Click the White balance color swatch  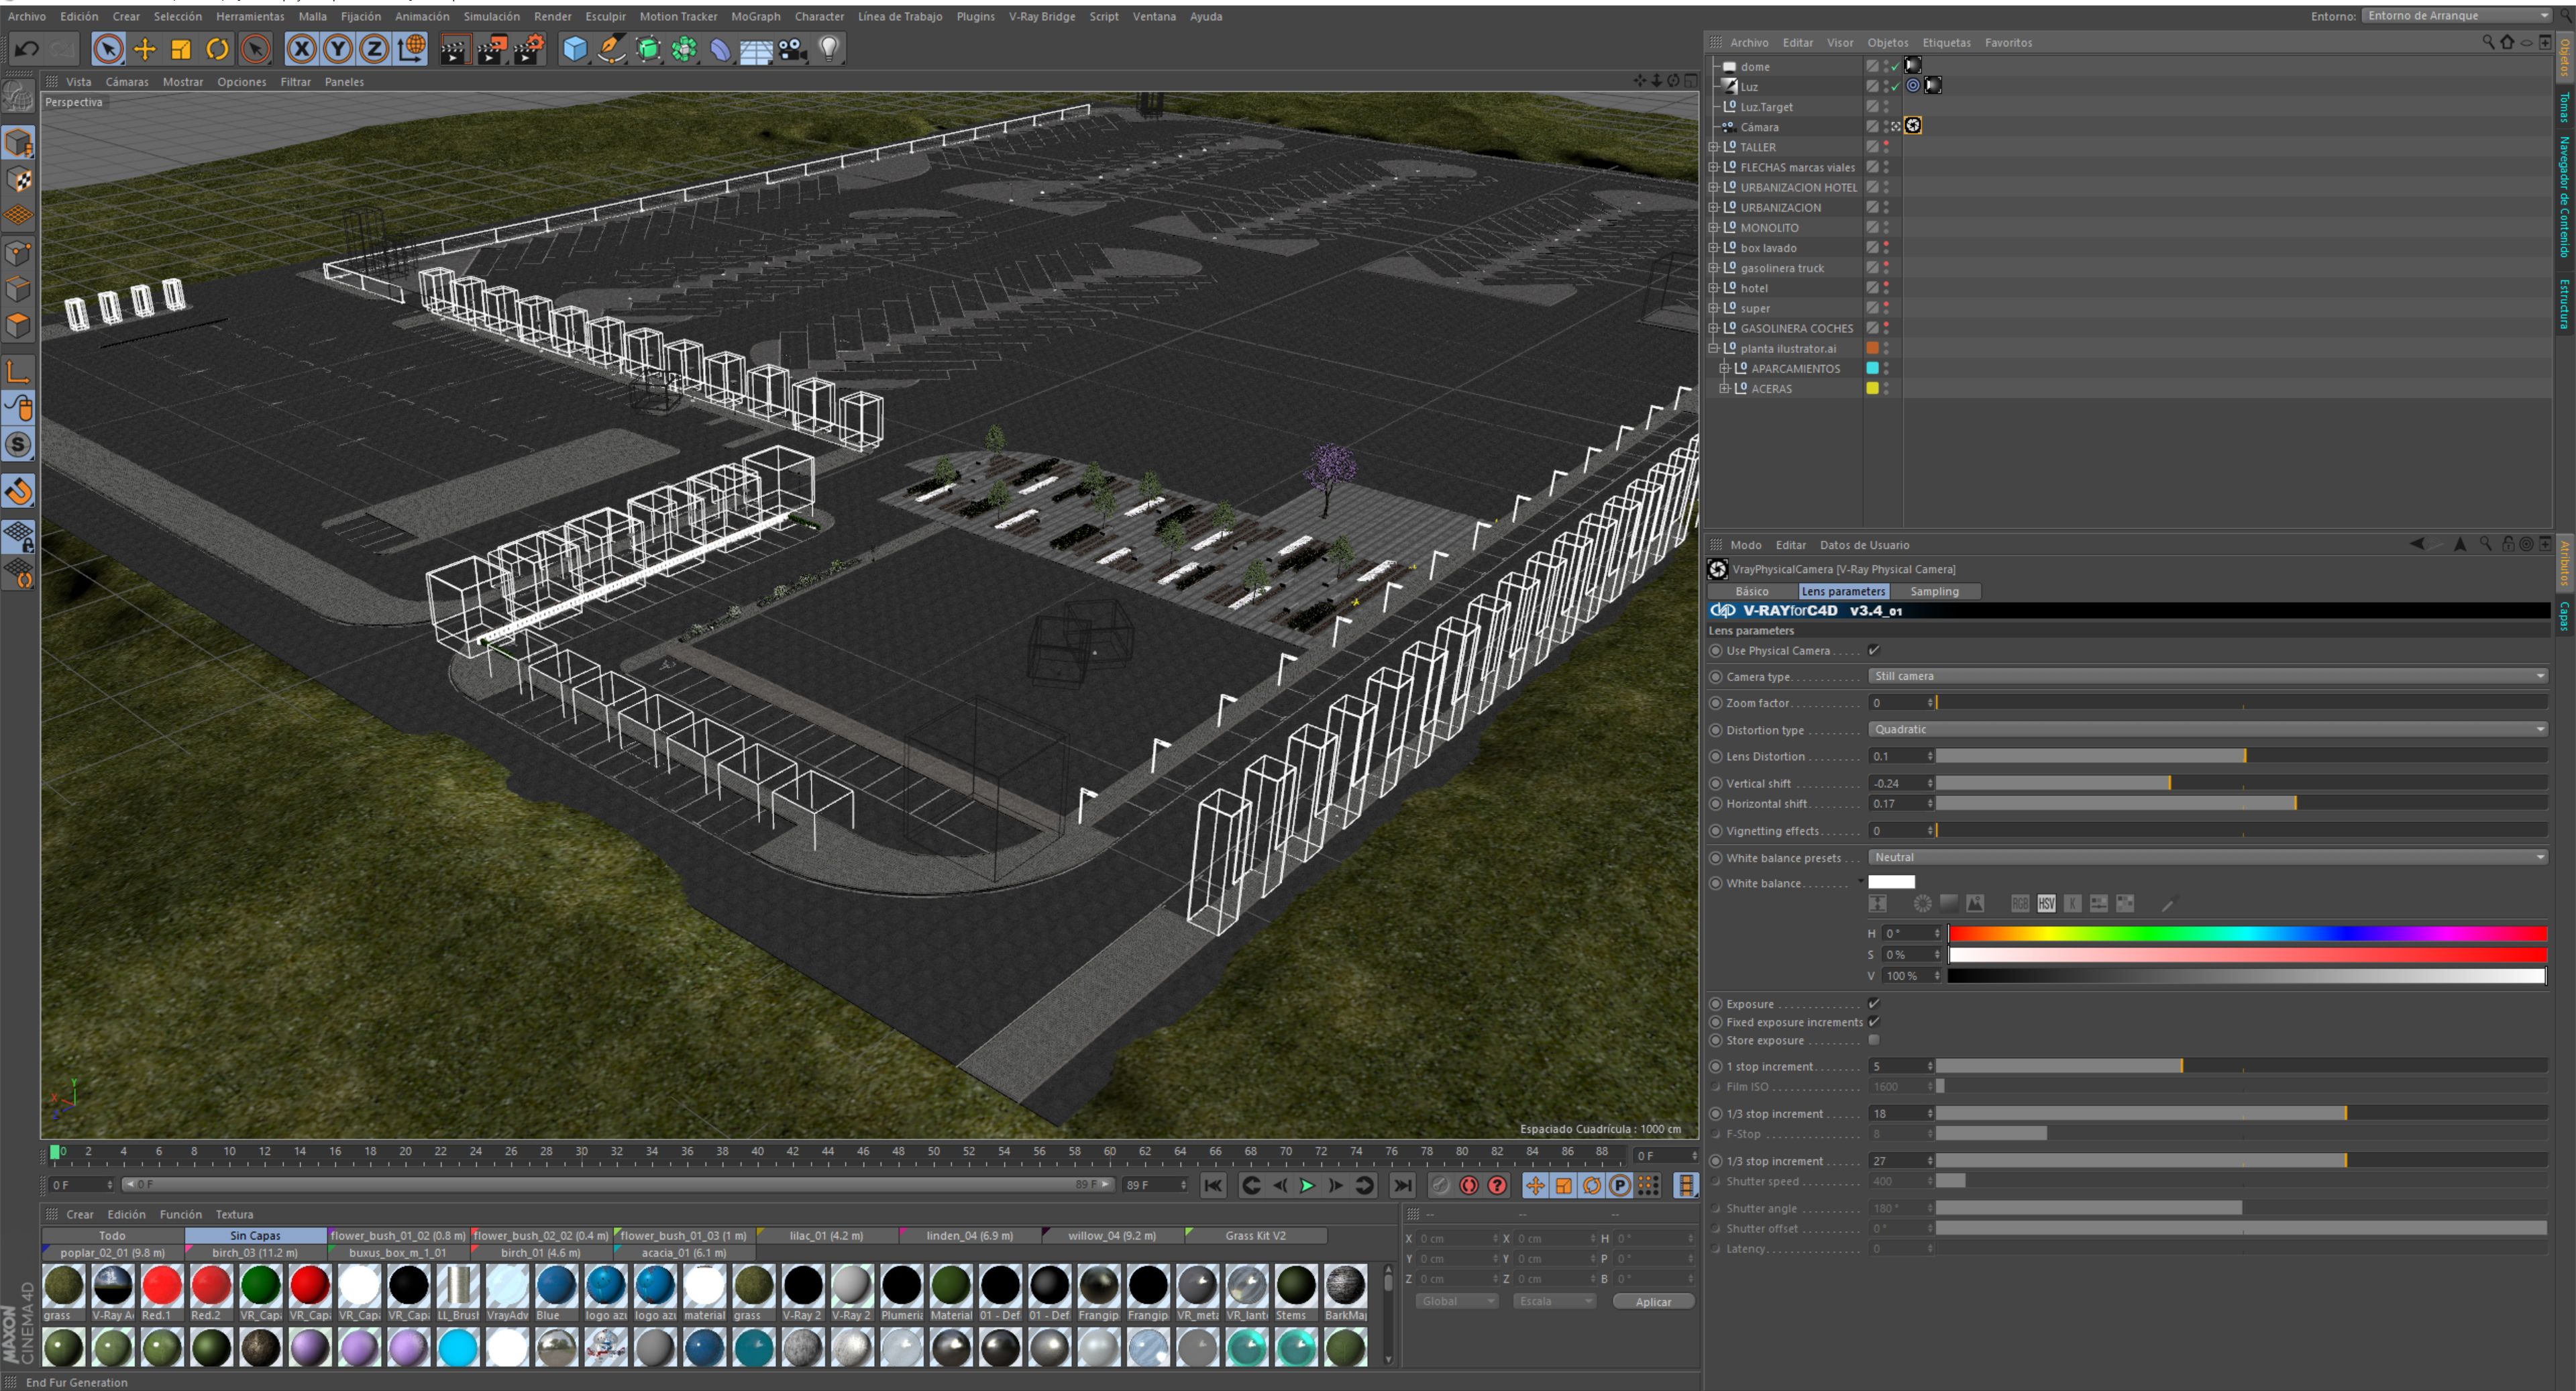[1891, 882]
